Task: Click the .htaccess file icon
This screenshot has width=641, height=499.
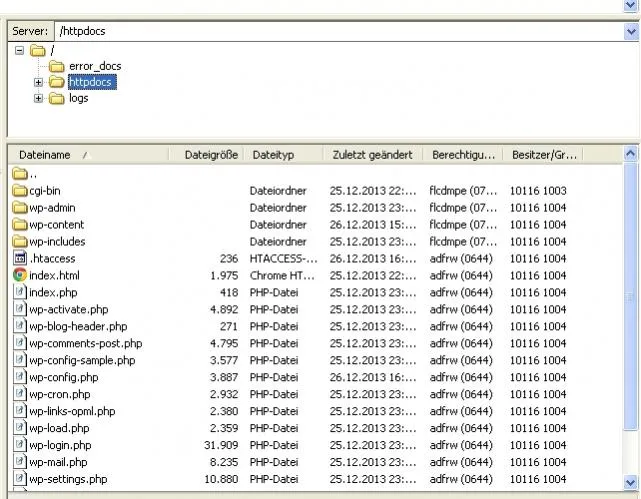Action: 20,258
